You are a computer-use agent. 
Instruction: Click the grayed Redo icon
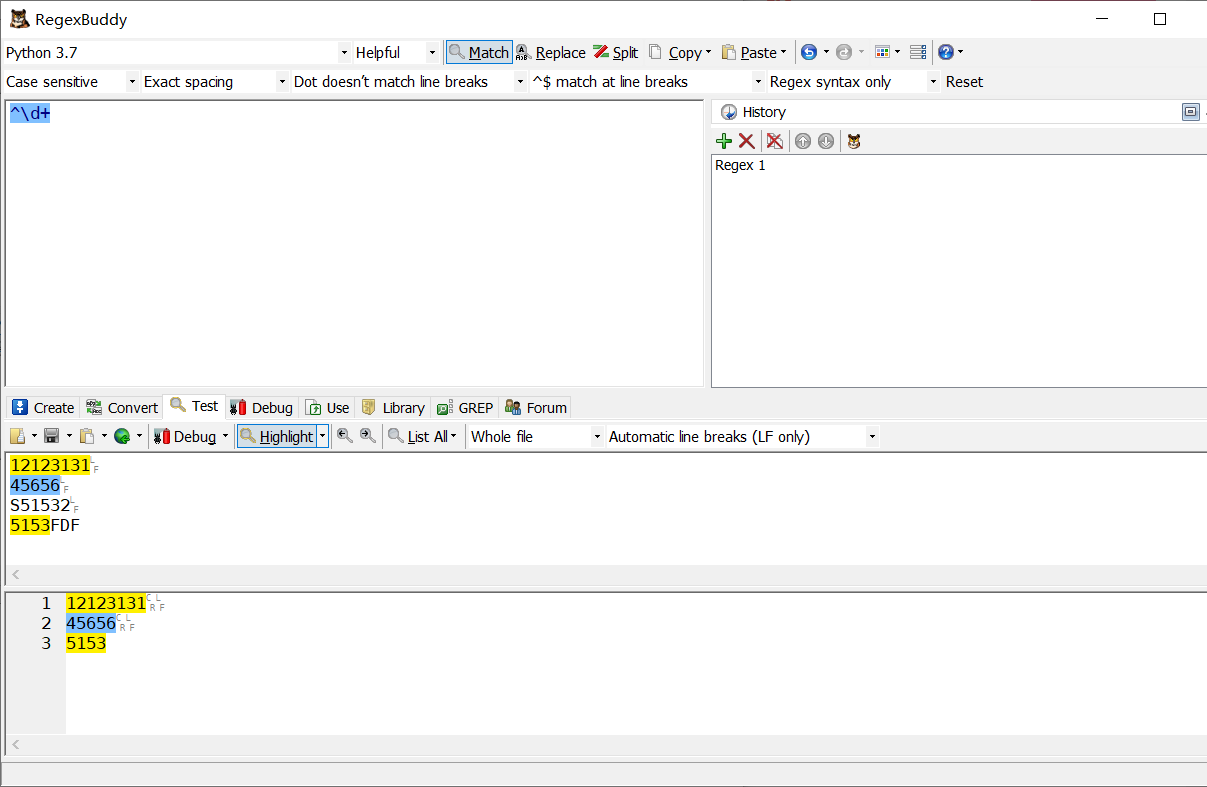click(844, 52)
